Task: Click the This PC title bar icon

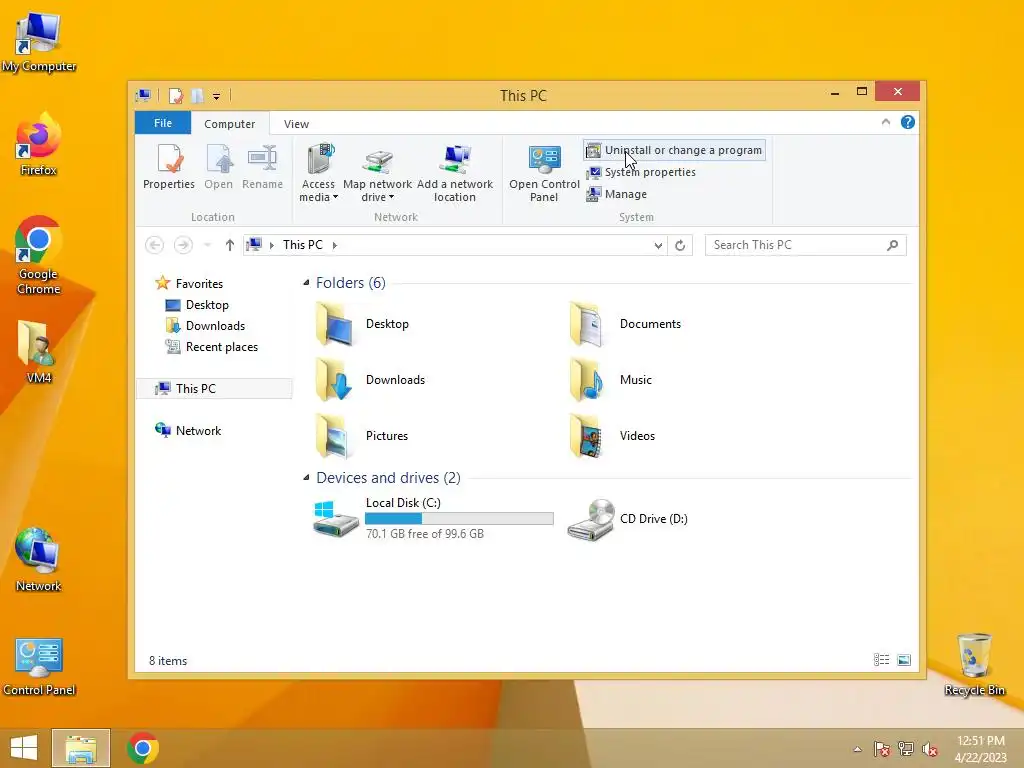Action: [144, 96]
